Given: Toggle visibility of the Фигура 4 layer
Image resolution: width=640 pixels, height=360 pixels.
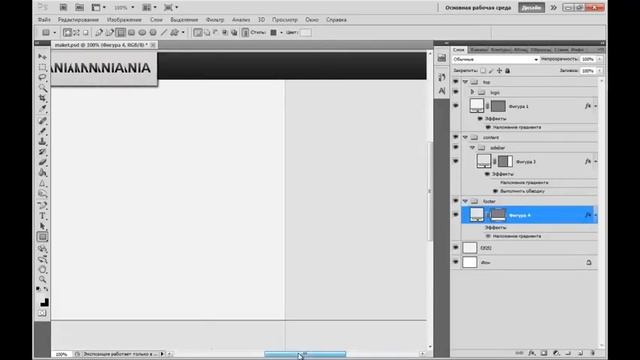Looking at the screenshot, I should [456, 215].
